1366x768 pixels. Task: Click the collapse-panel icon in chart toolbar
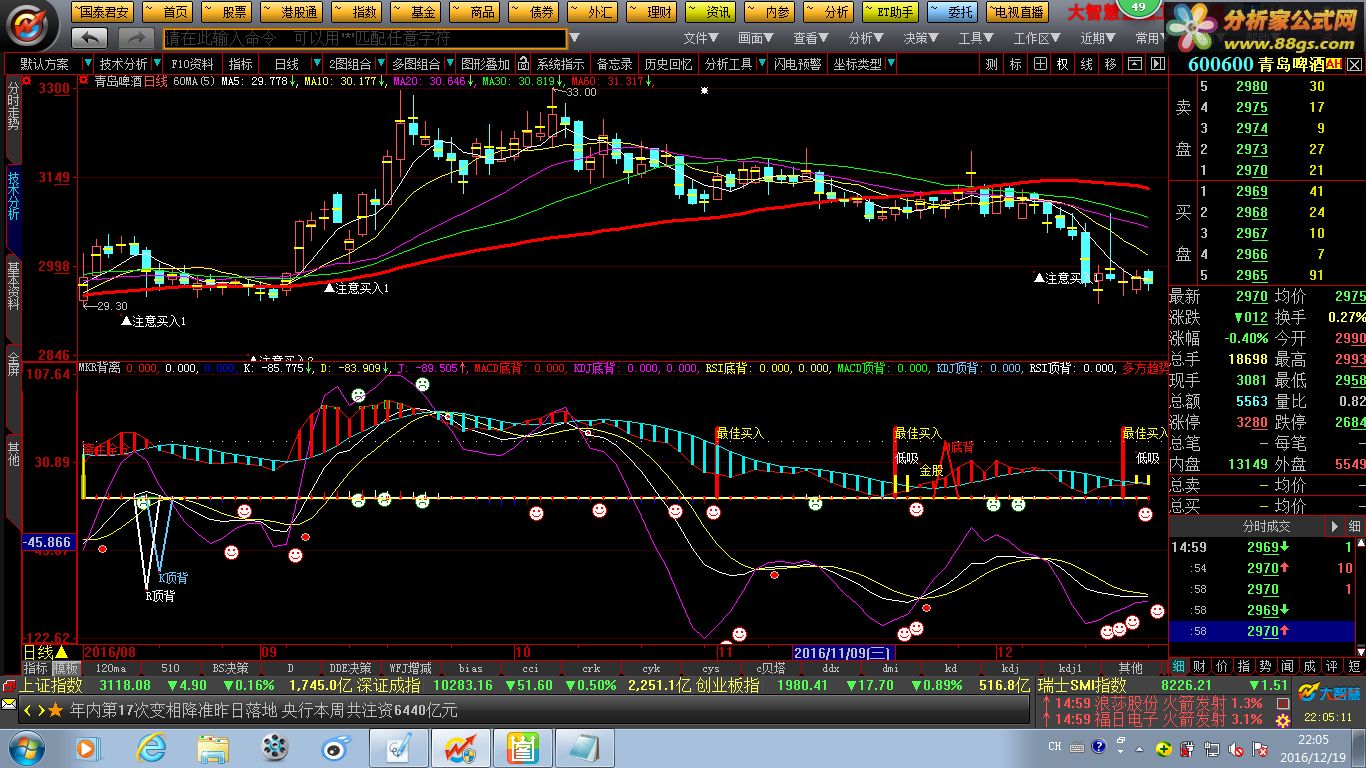(1134, 64)
